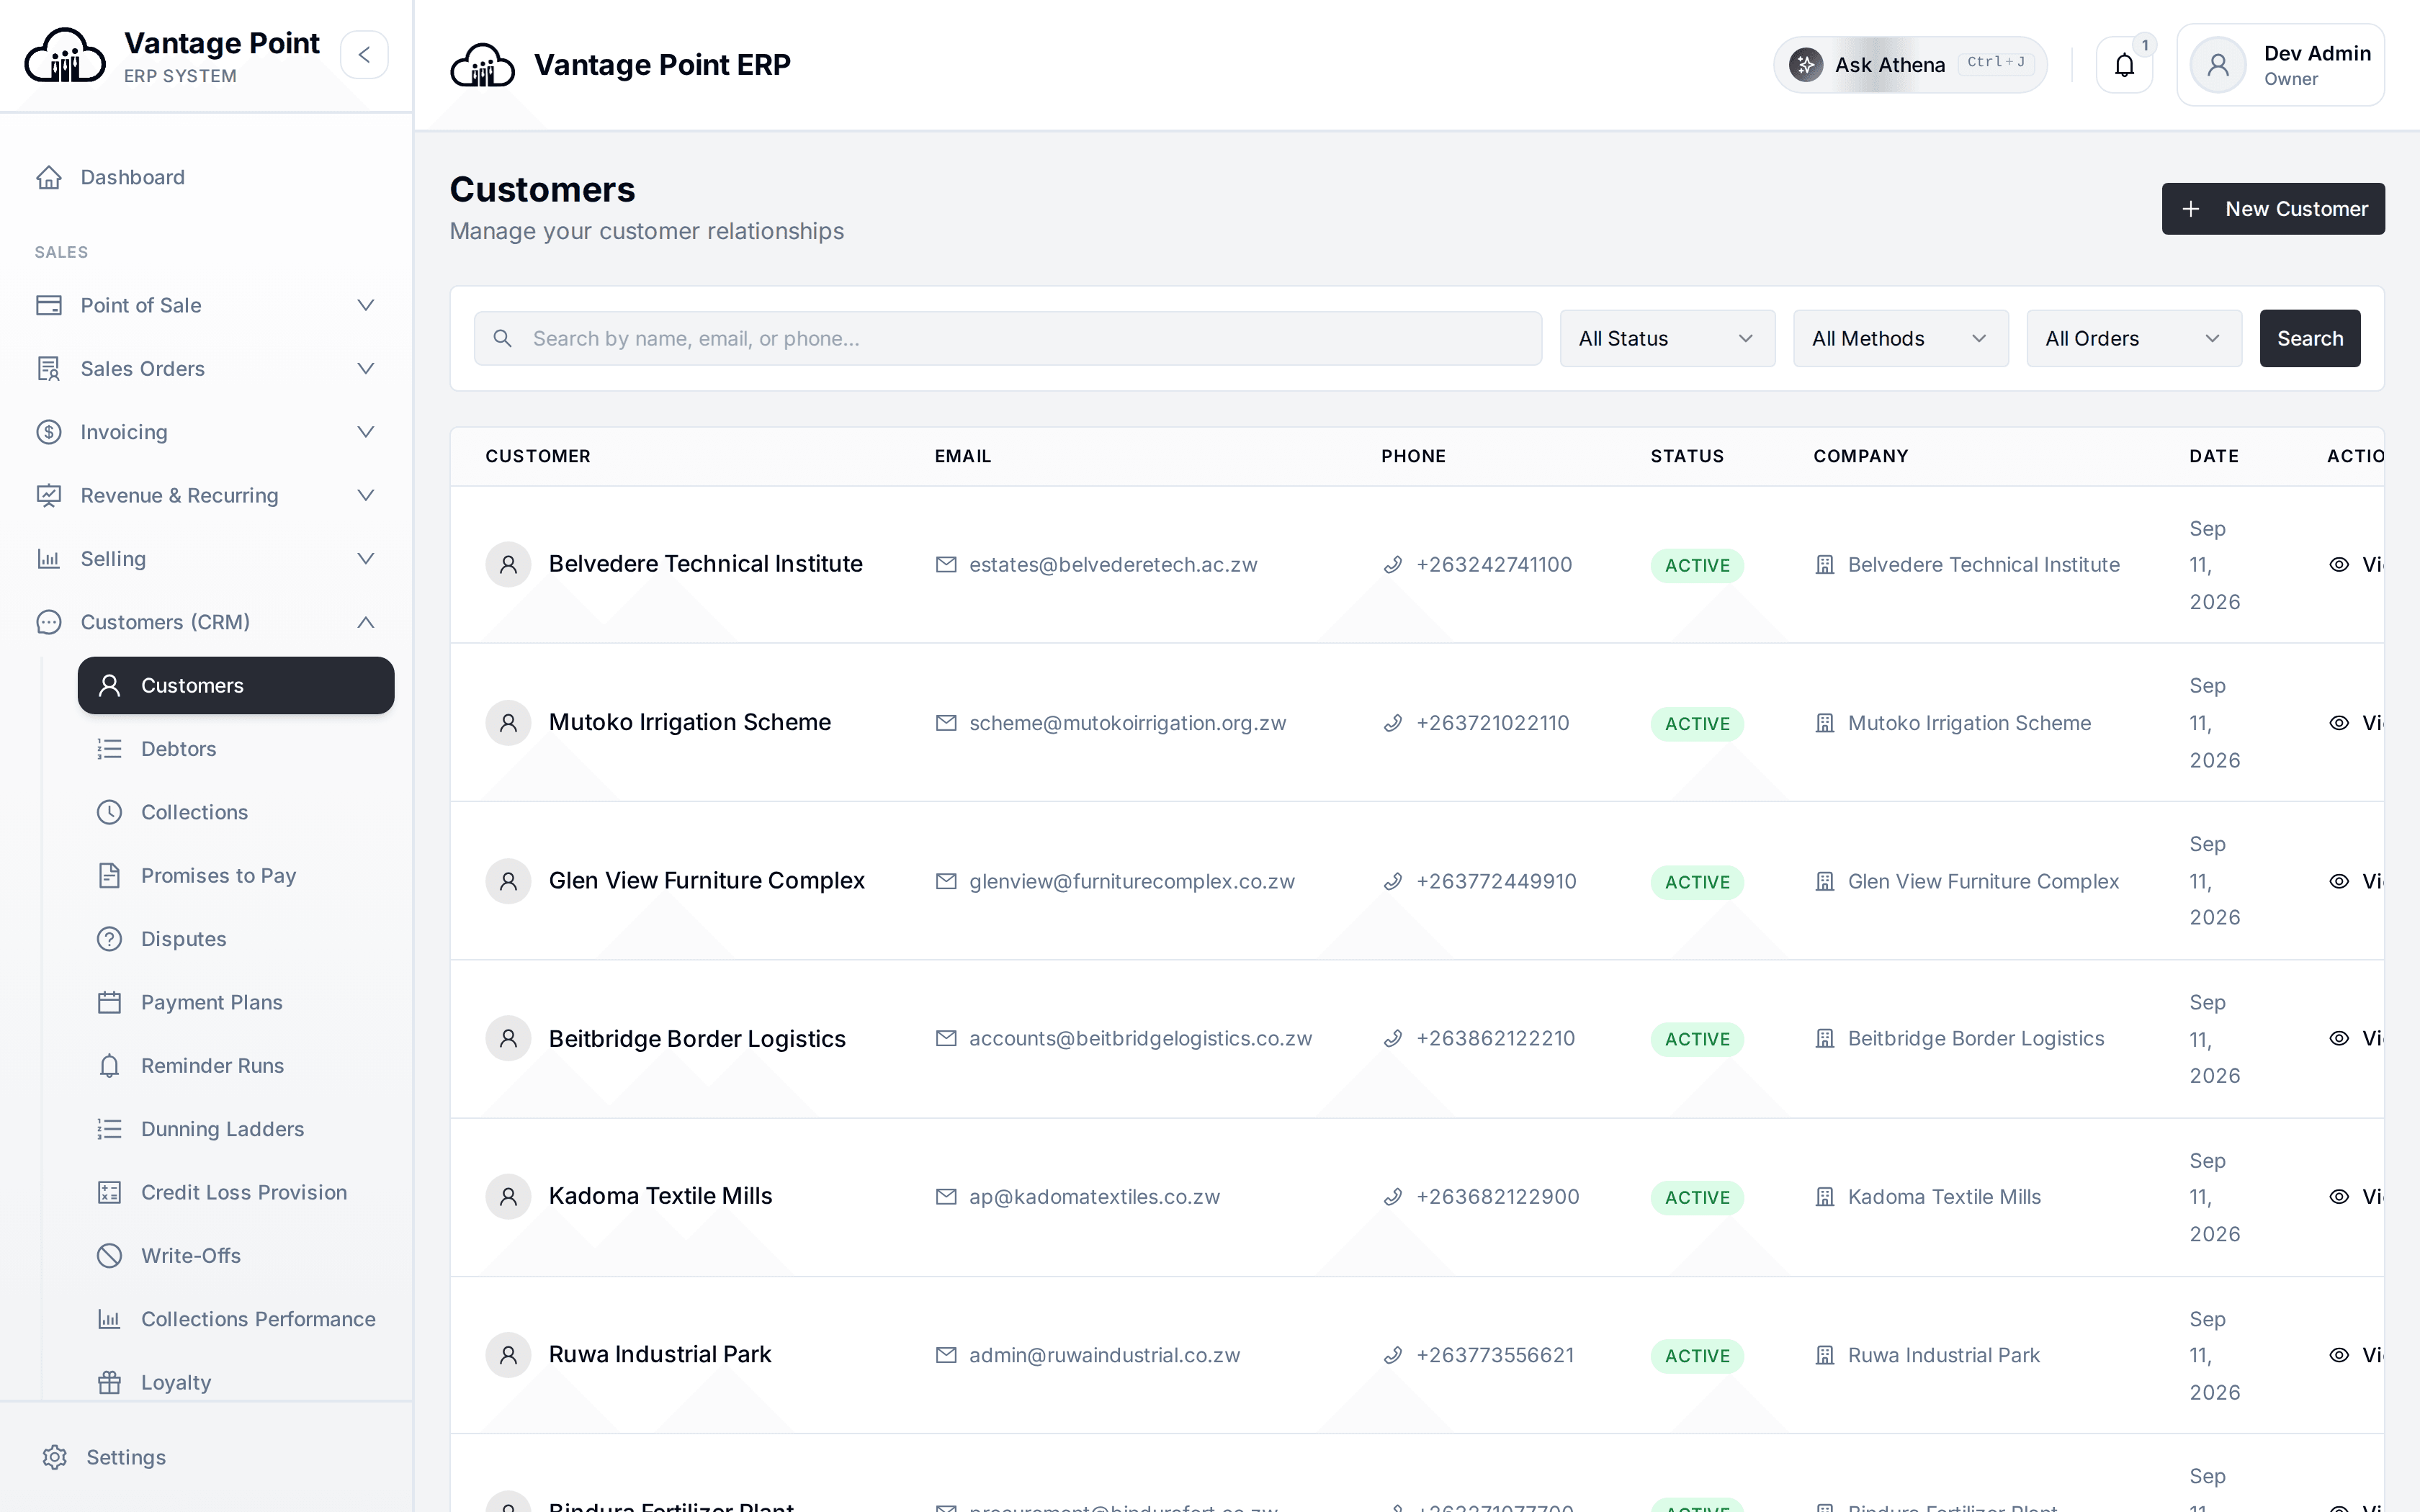Screen dimensions: 2420x1512
Task: Click avatar icon of Mutoko Irrigation Scheme
Action: [508, 723]
